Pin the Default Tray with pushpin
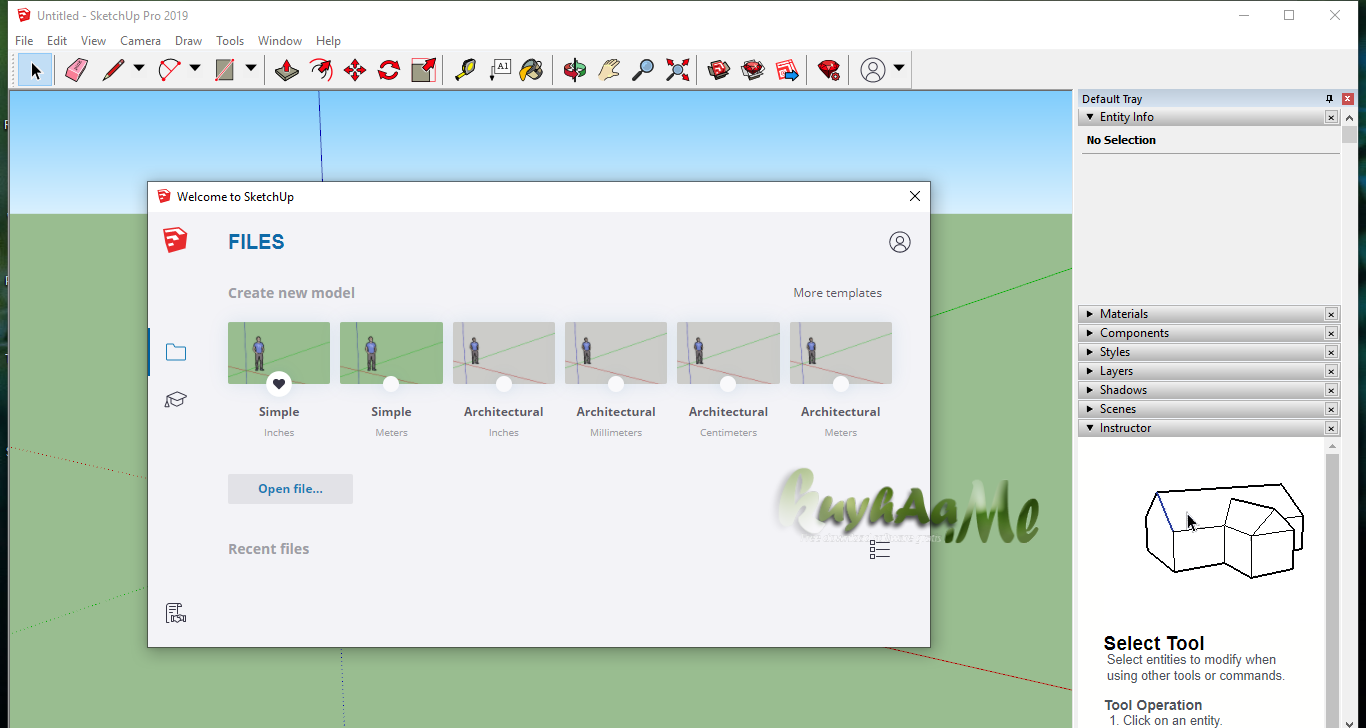 coord(1329,99)
